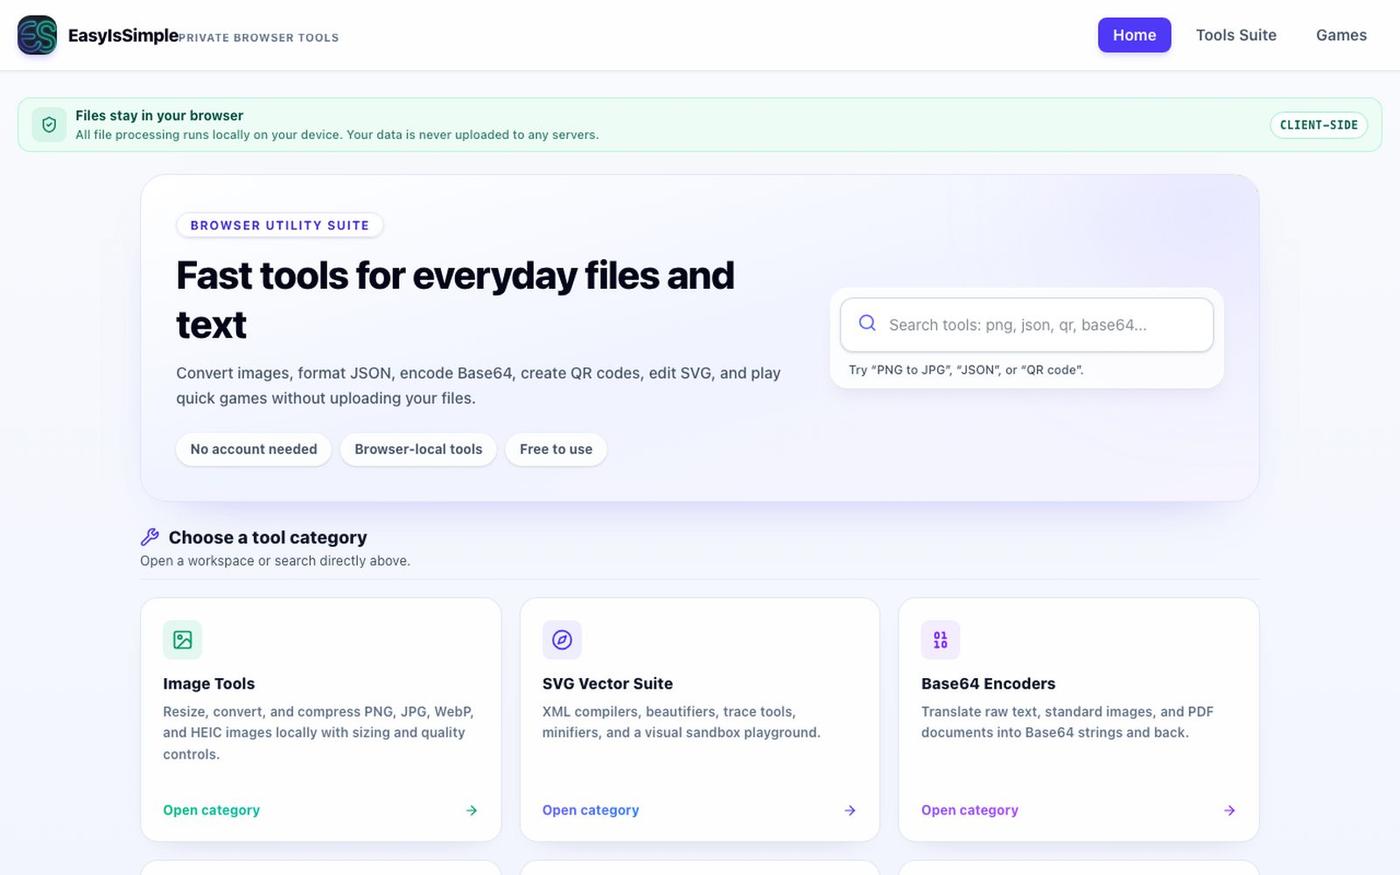Screen dimensions: 1400x875
Task: Click the SVG Vector Suite card title
Action: click(x=607, y=684)
